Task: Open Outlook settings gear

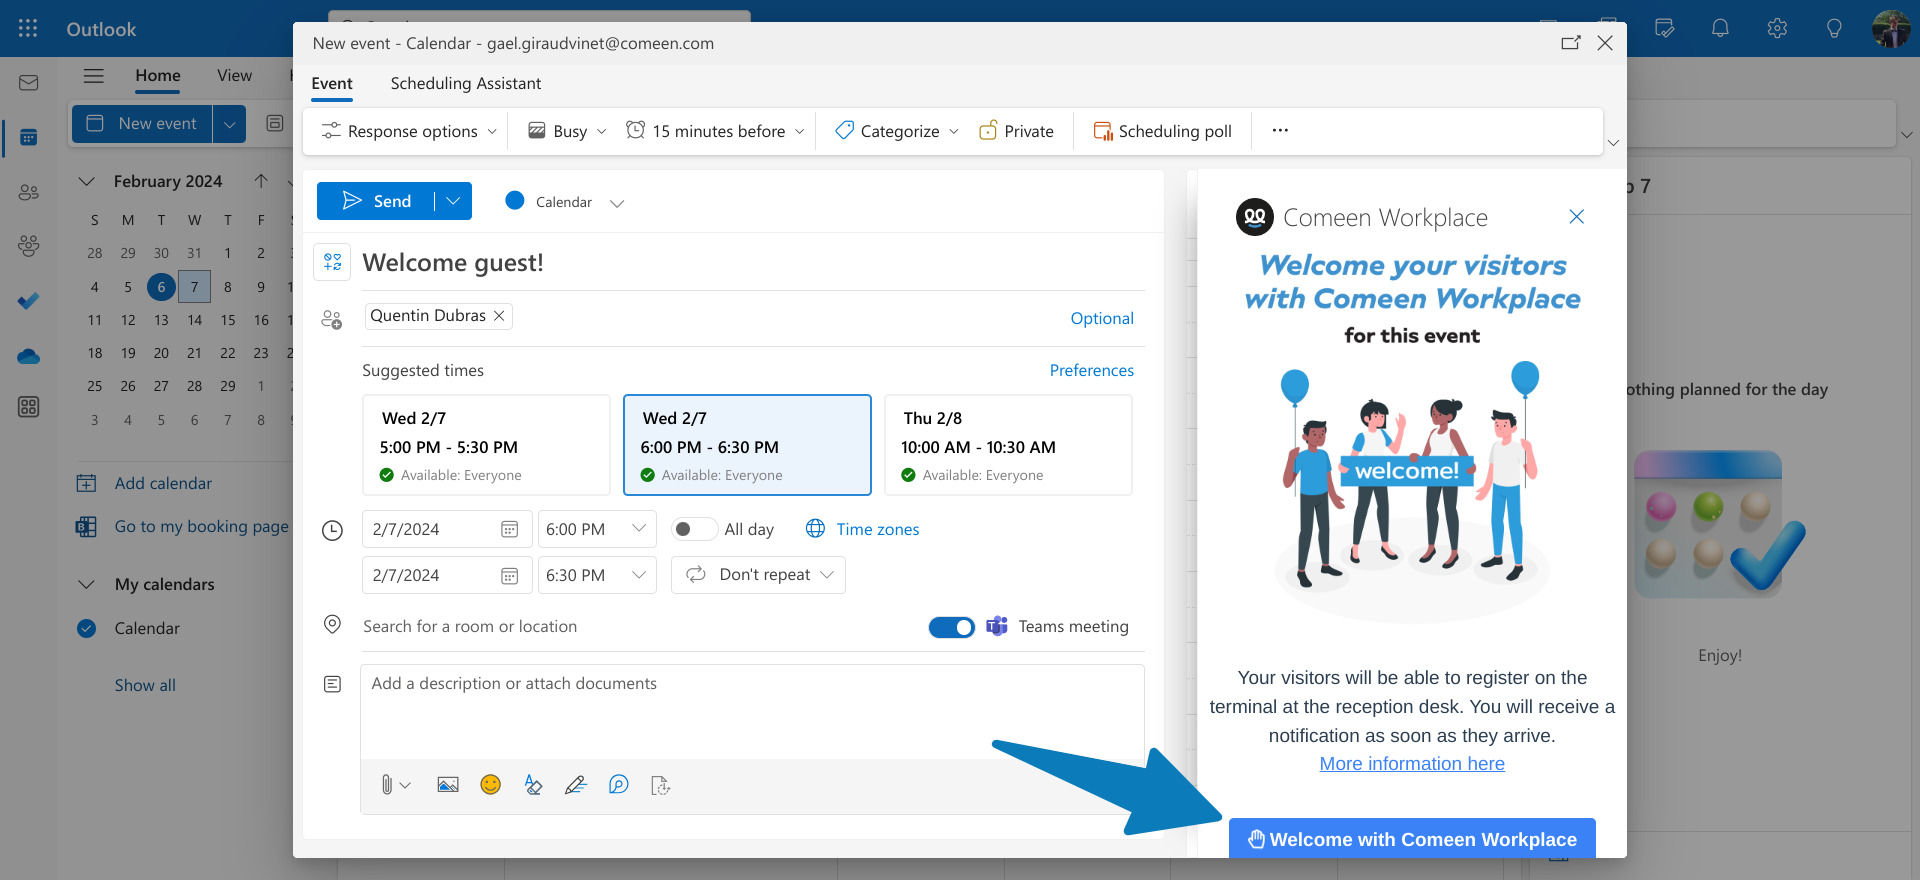Action: click(1777, 28)
